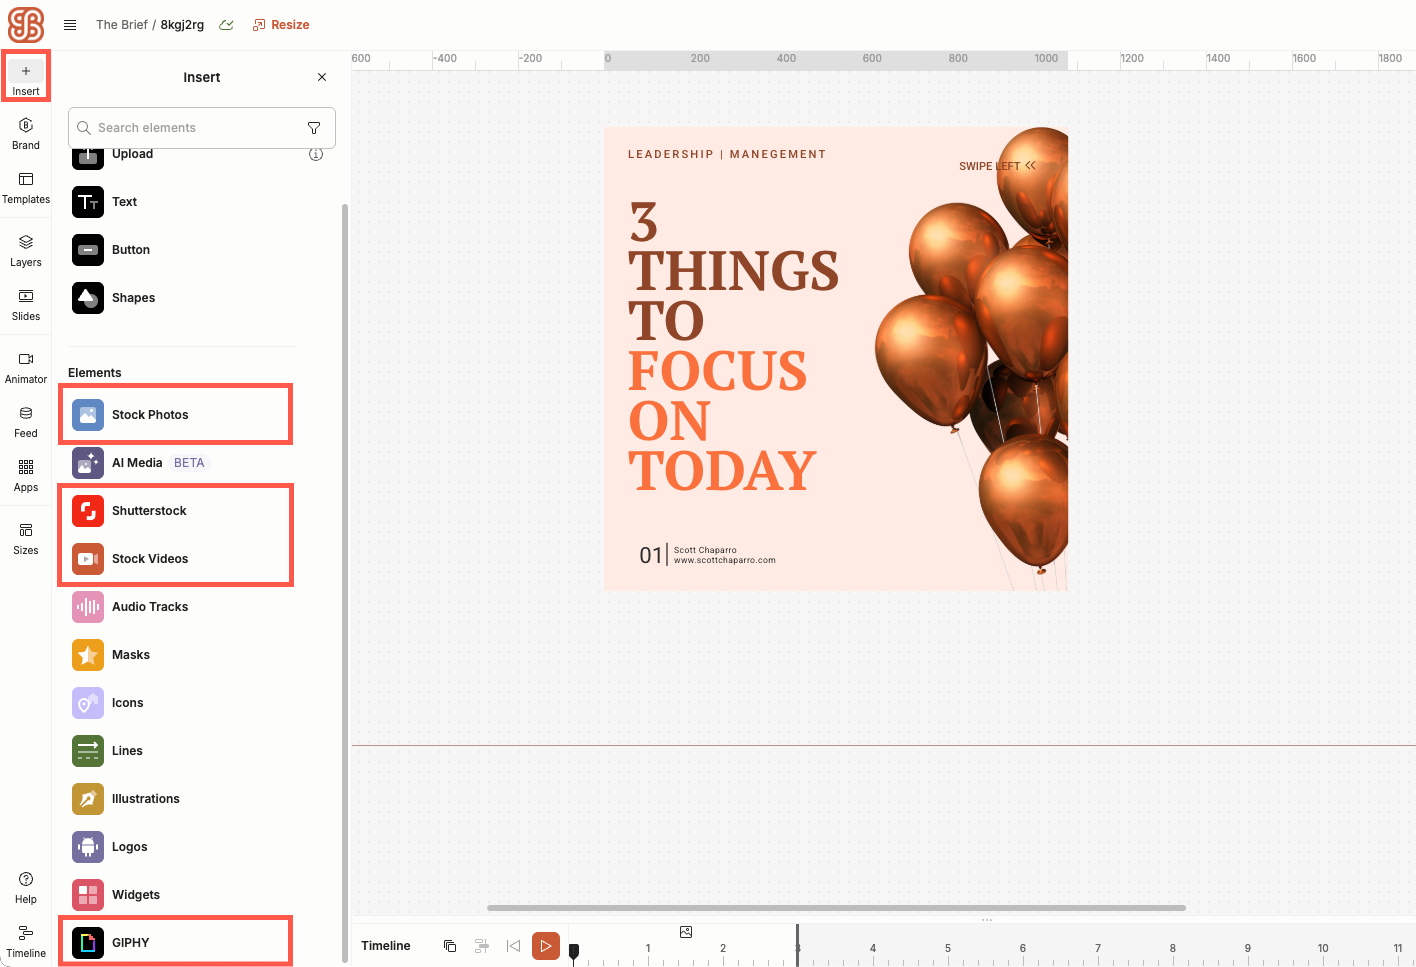This screenshot has width=1416, height=967.
Task: Click the cloud save status icon
Action: tap(227, 25)
